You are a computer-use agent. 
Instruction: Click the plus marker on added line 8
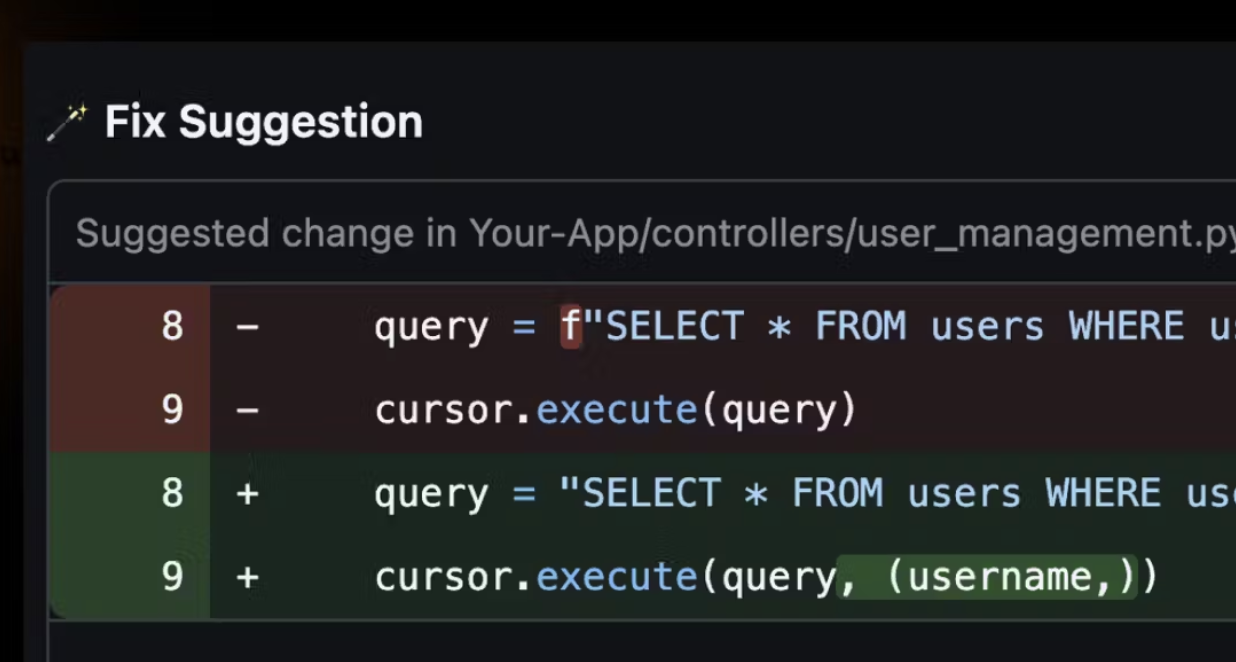coord(247,493)
